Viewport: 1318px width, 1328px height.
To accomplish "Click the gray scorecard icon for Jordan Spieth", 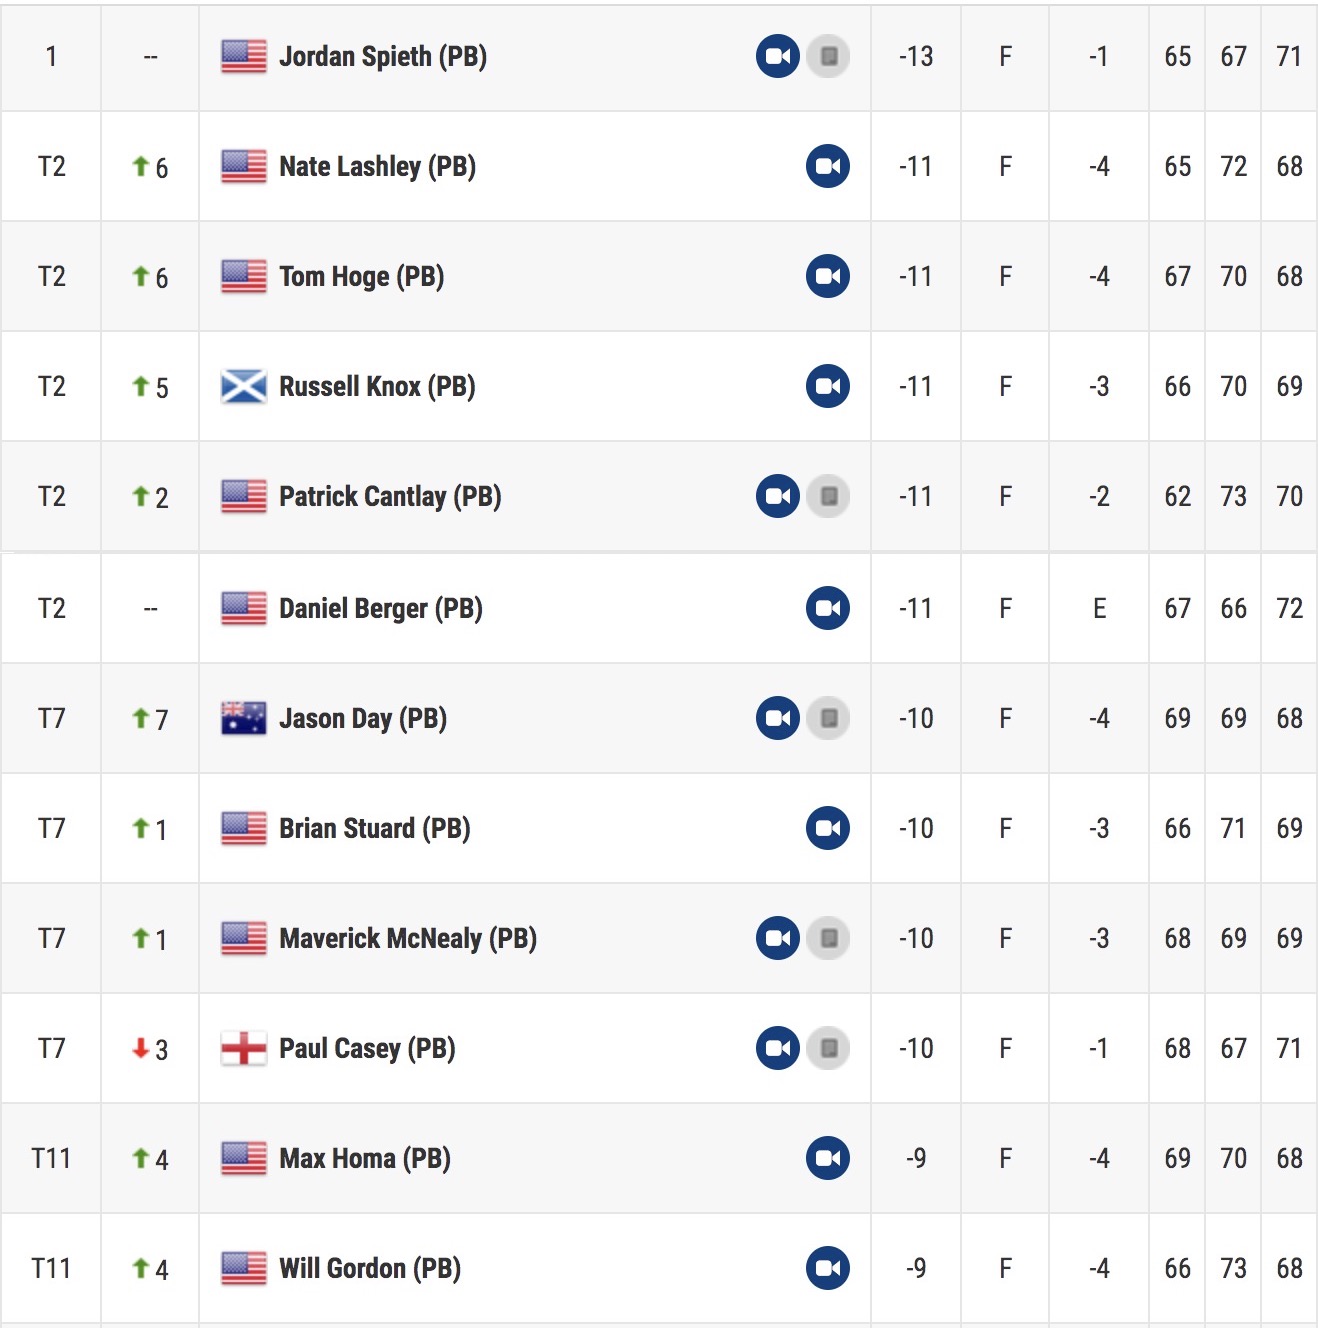I will [828, 56].
